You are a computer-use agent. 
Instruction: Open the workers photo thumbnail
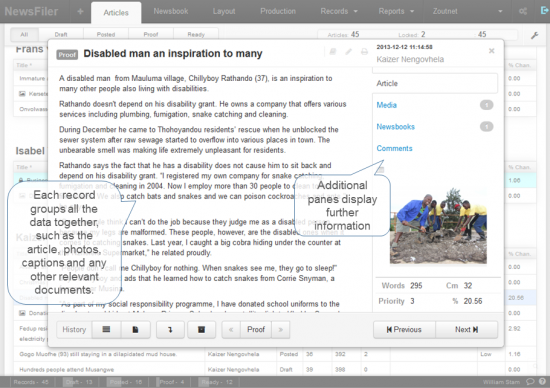[x=438, y=226]
